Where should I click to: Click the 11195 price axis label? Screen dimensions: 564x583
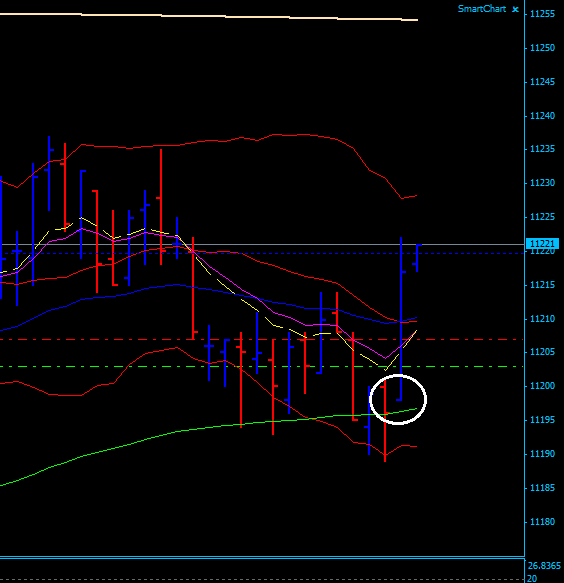coord(542,420)
